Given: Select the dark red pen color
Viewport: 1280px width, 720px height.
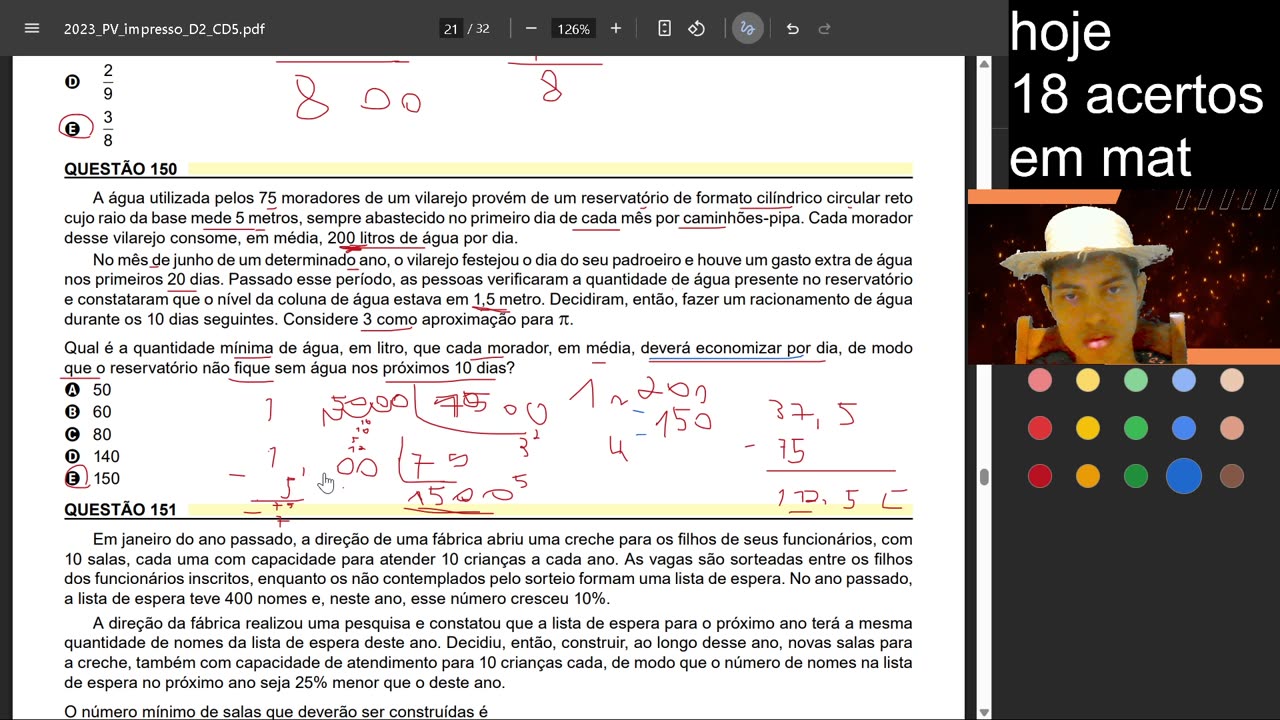Looking at the screenshot, I should (1040, 476).
